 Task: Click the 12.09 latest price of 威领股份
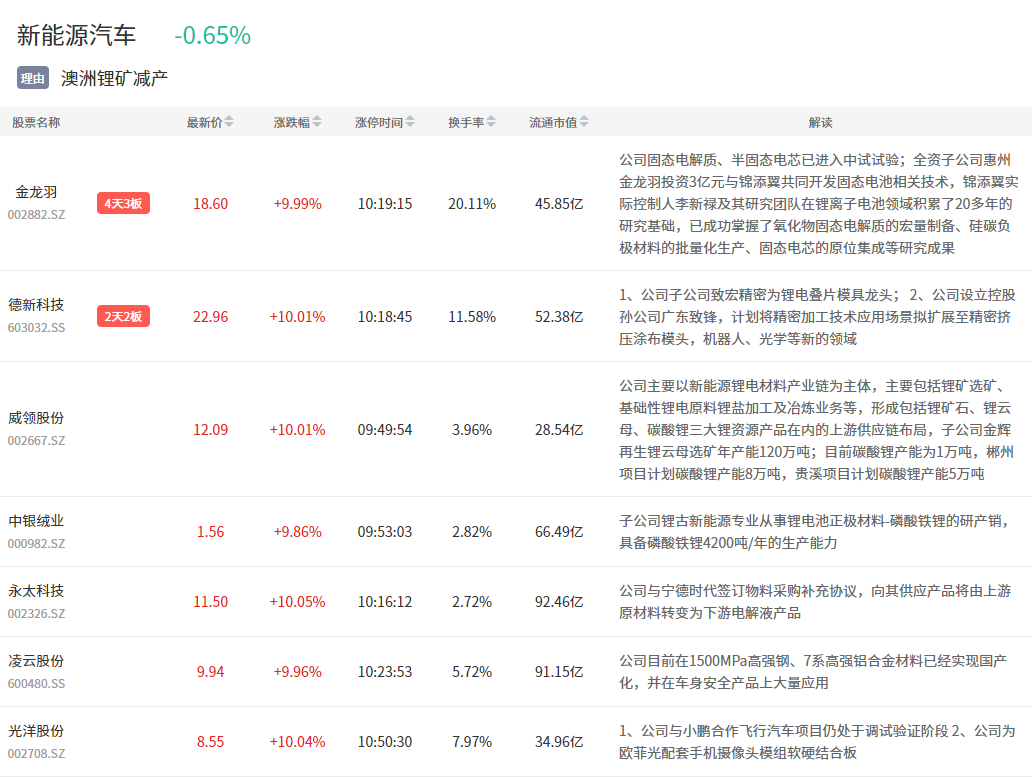click(211, 430)
